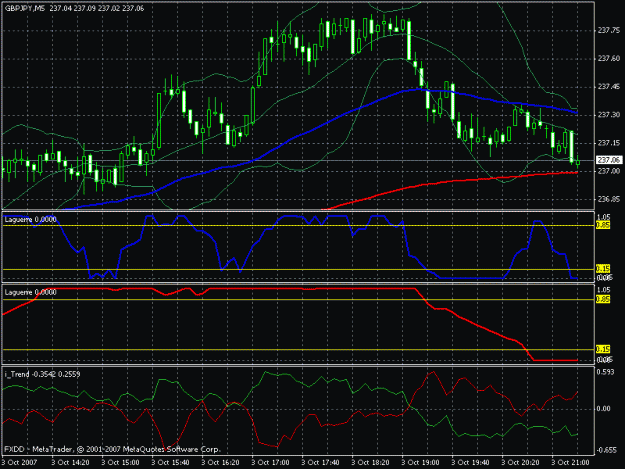
Task: Click the first Laguerre 0.0000 label (blue indicator)
Action: (x=31, y=220)
